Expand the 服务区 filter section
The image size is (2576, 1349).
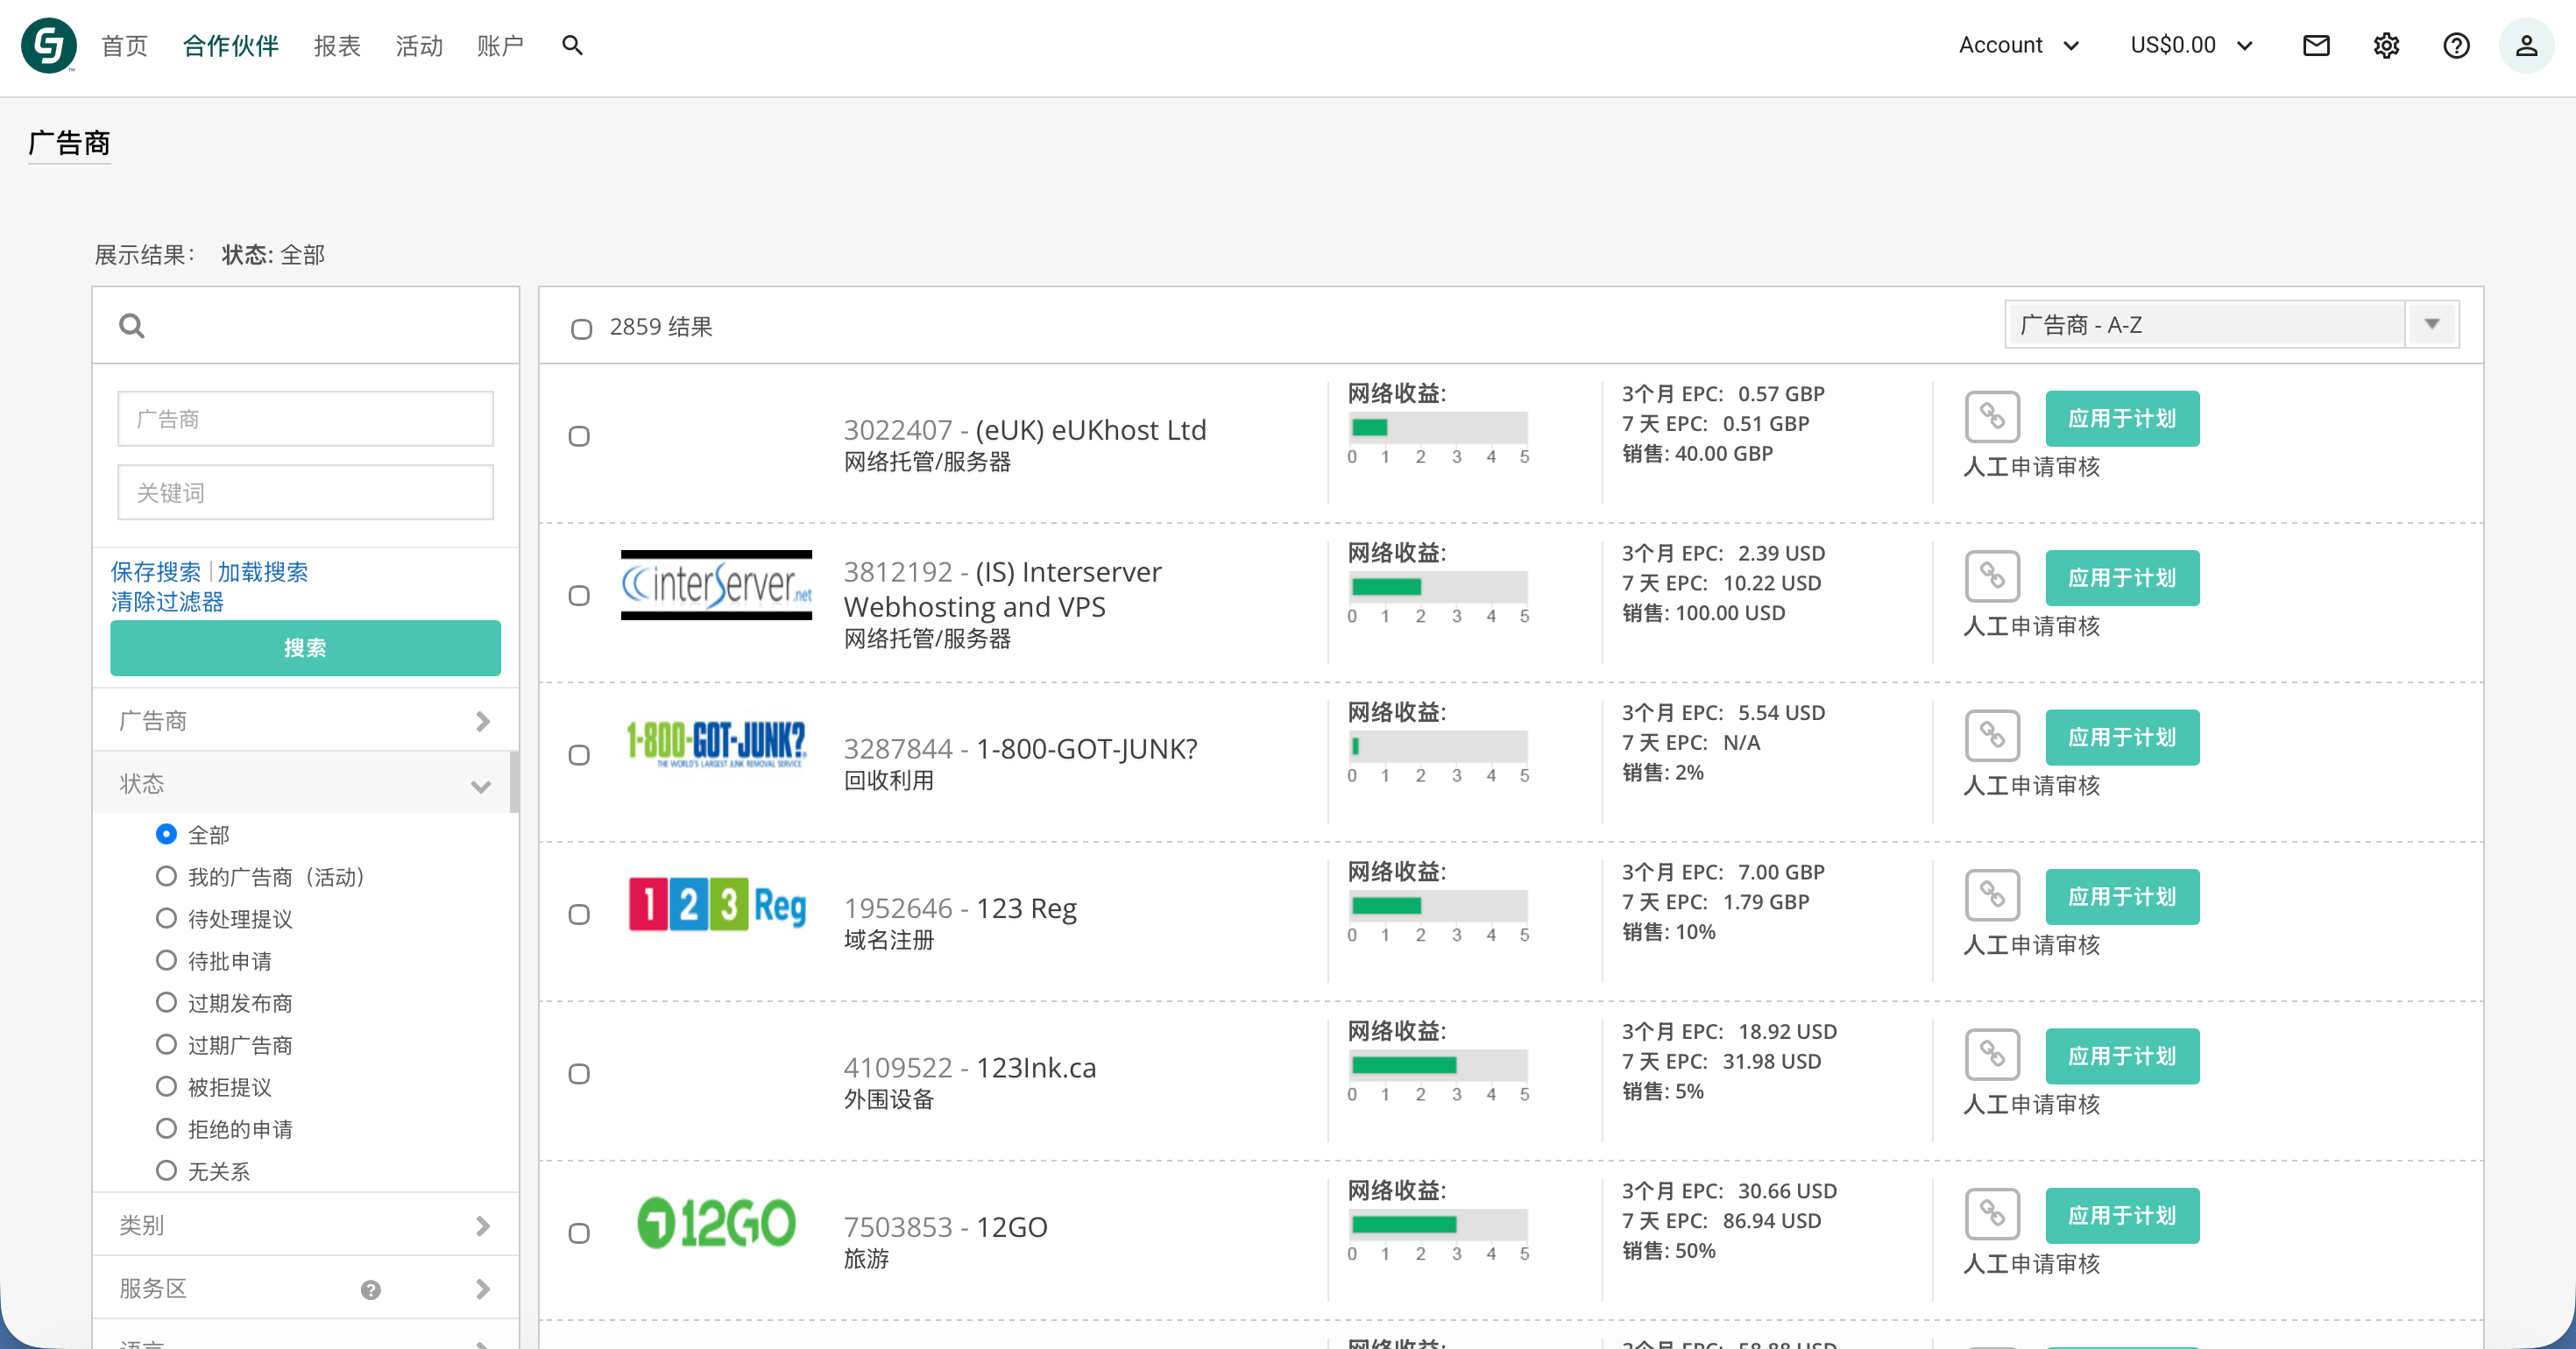[305, 1288]
